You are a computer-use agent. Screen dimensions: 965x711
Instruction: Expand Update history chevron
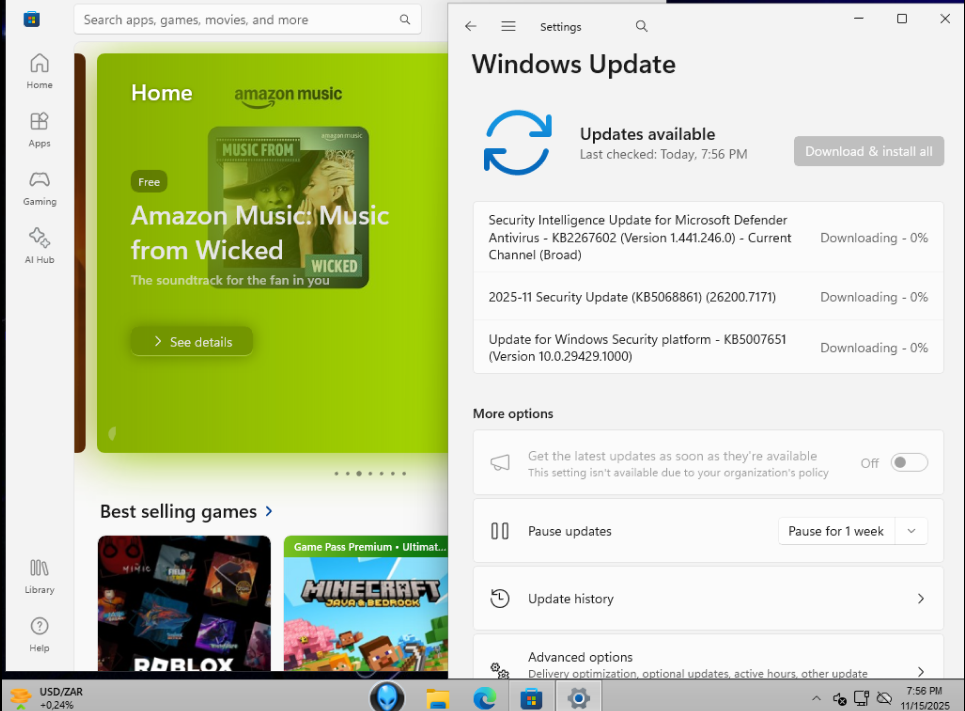[x=921, y=598]
